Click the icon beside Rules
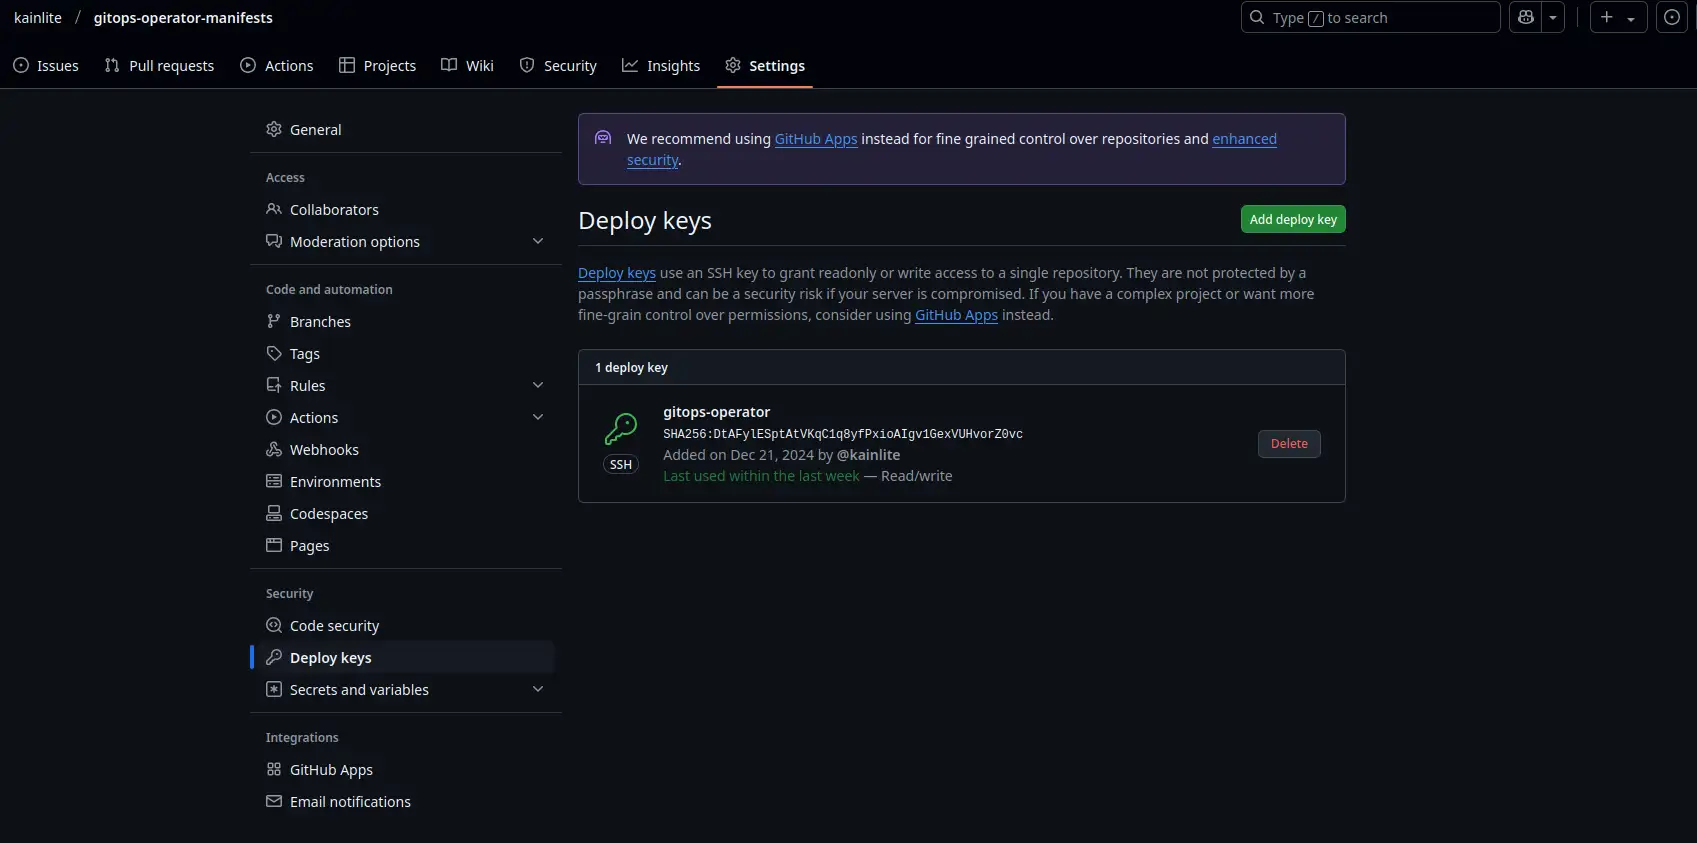The image size is (1697, 843). point(274,385)
